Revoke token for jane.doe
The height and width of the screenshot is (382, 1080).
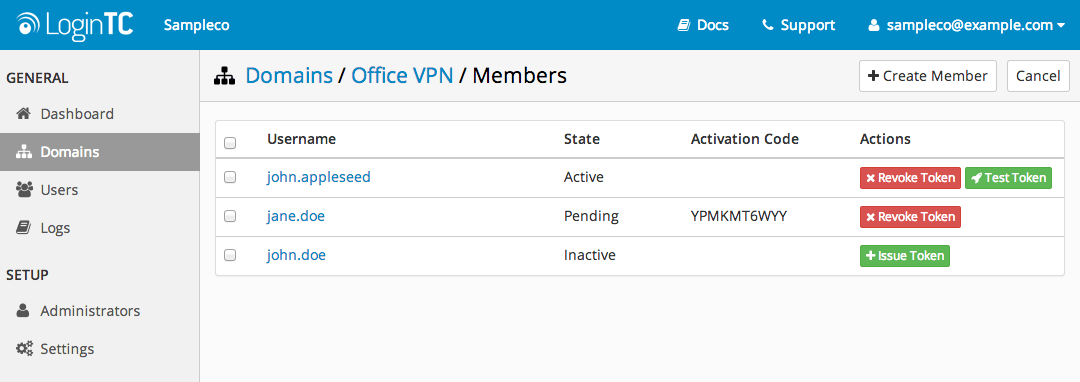911,217
